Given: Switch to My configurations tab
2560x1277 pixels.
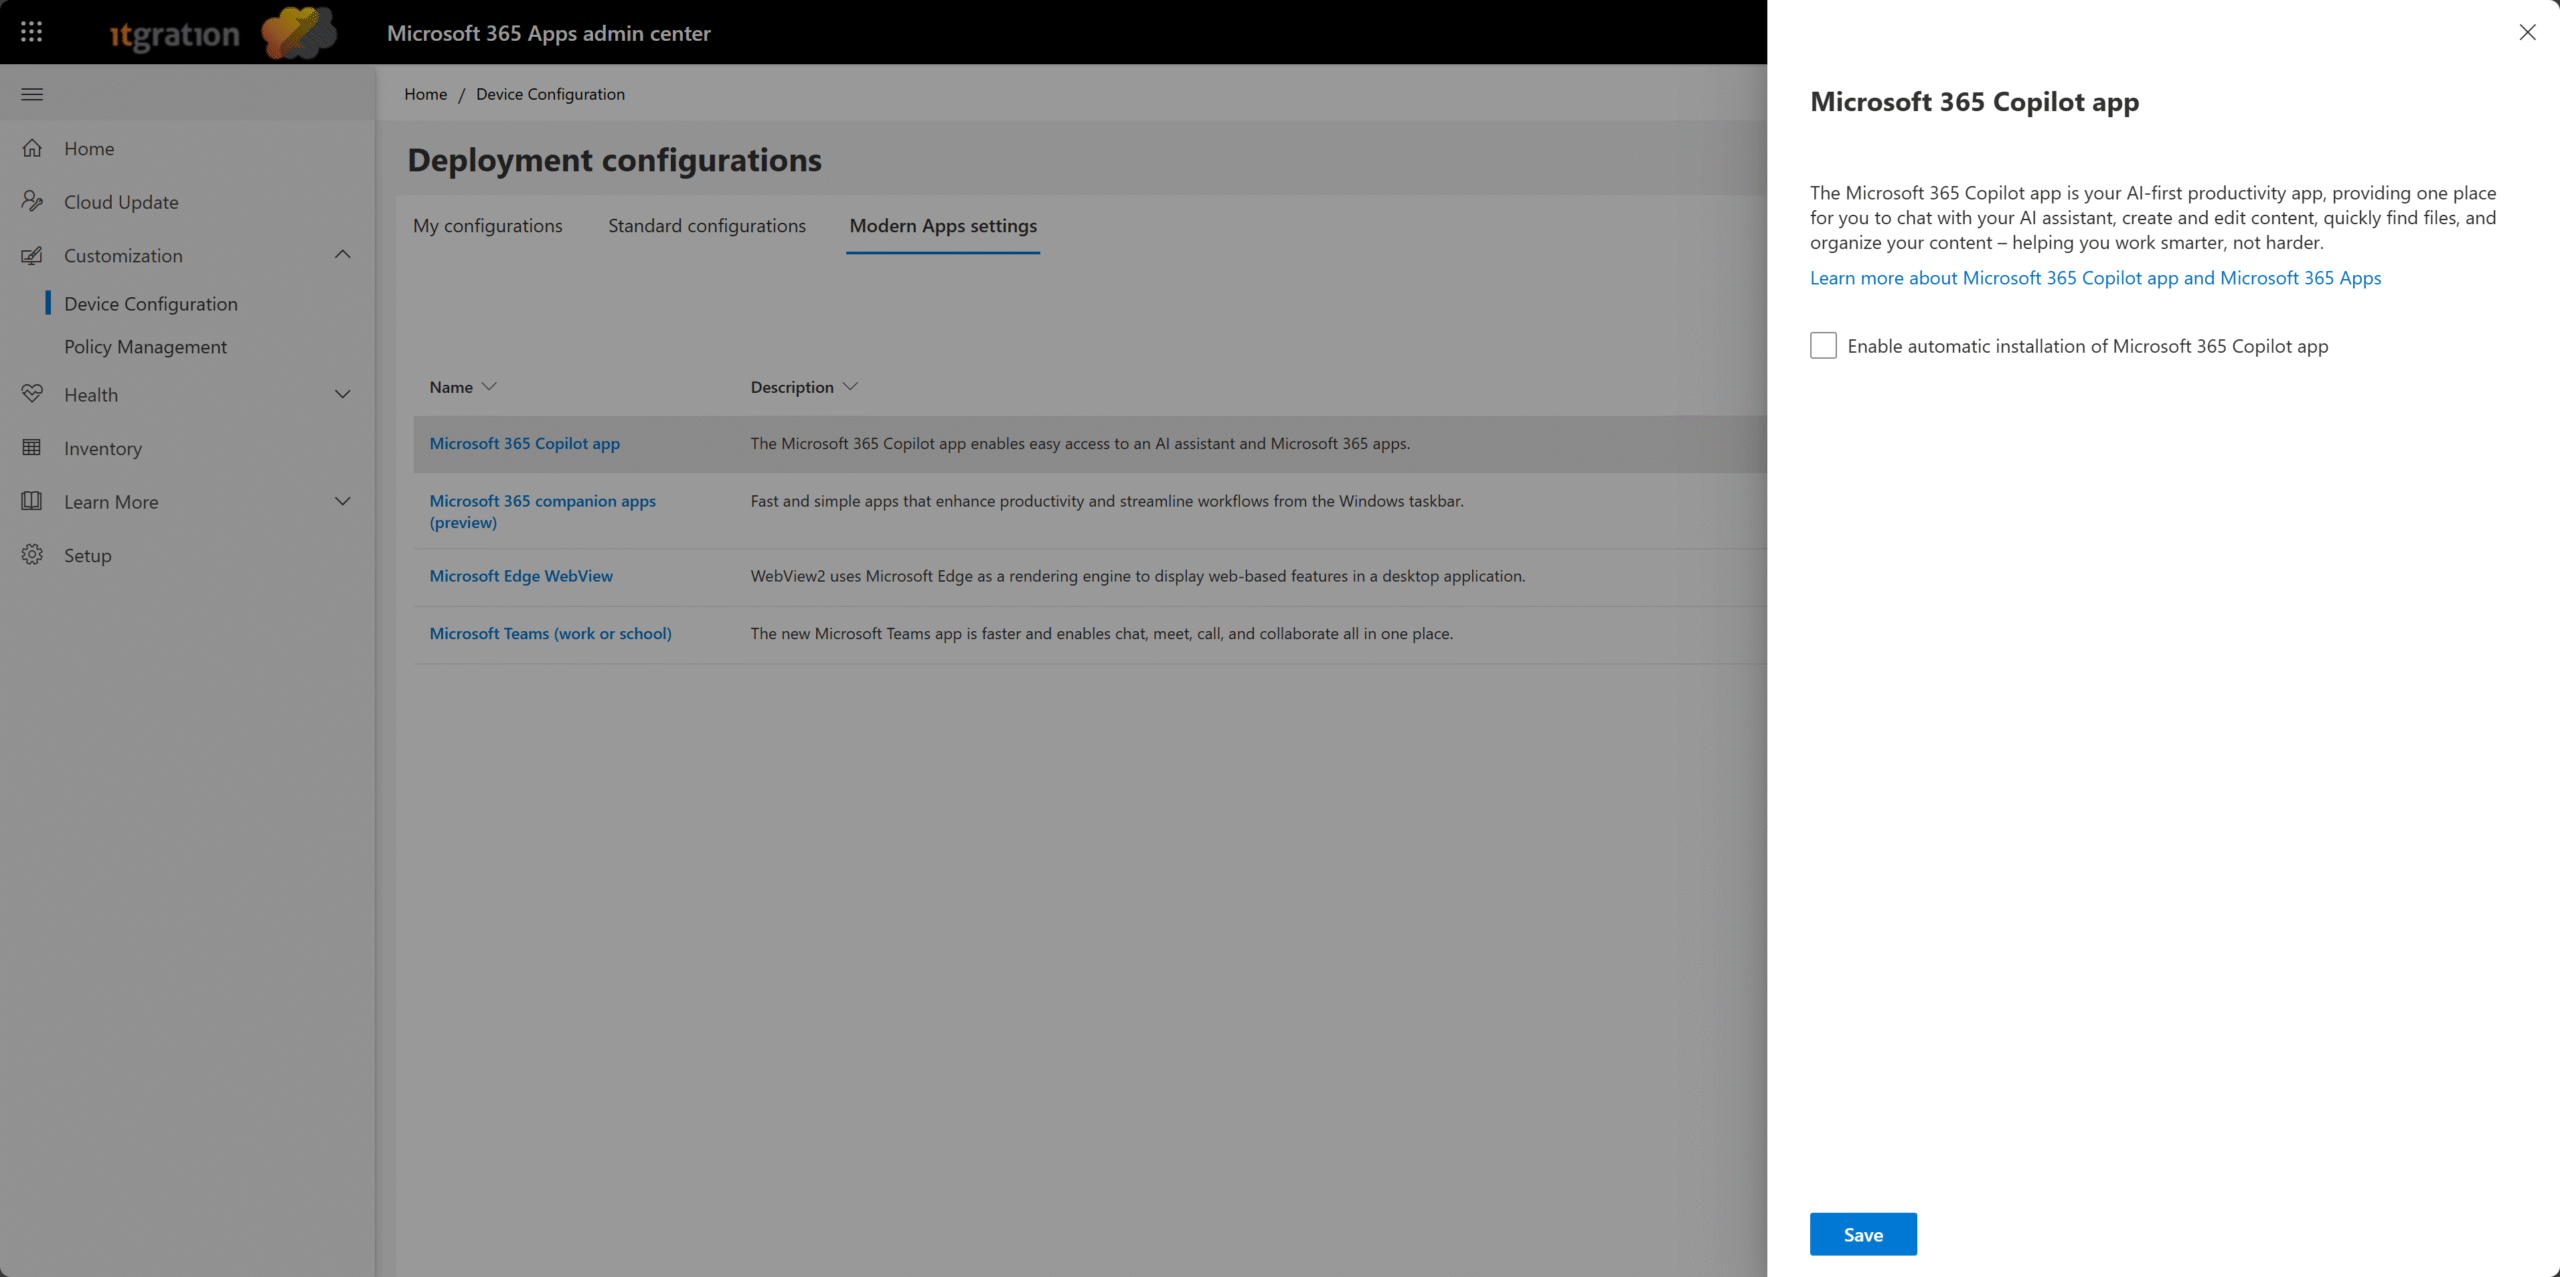Looking at the screenshot, I should click(488, 226).
